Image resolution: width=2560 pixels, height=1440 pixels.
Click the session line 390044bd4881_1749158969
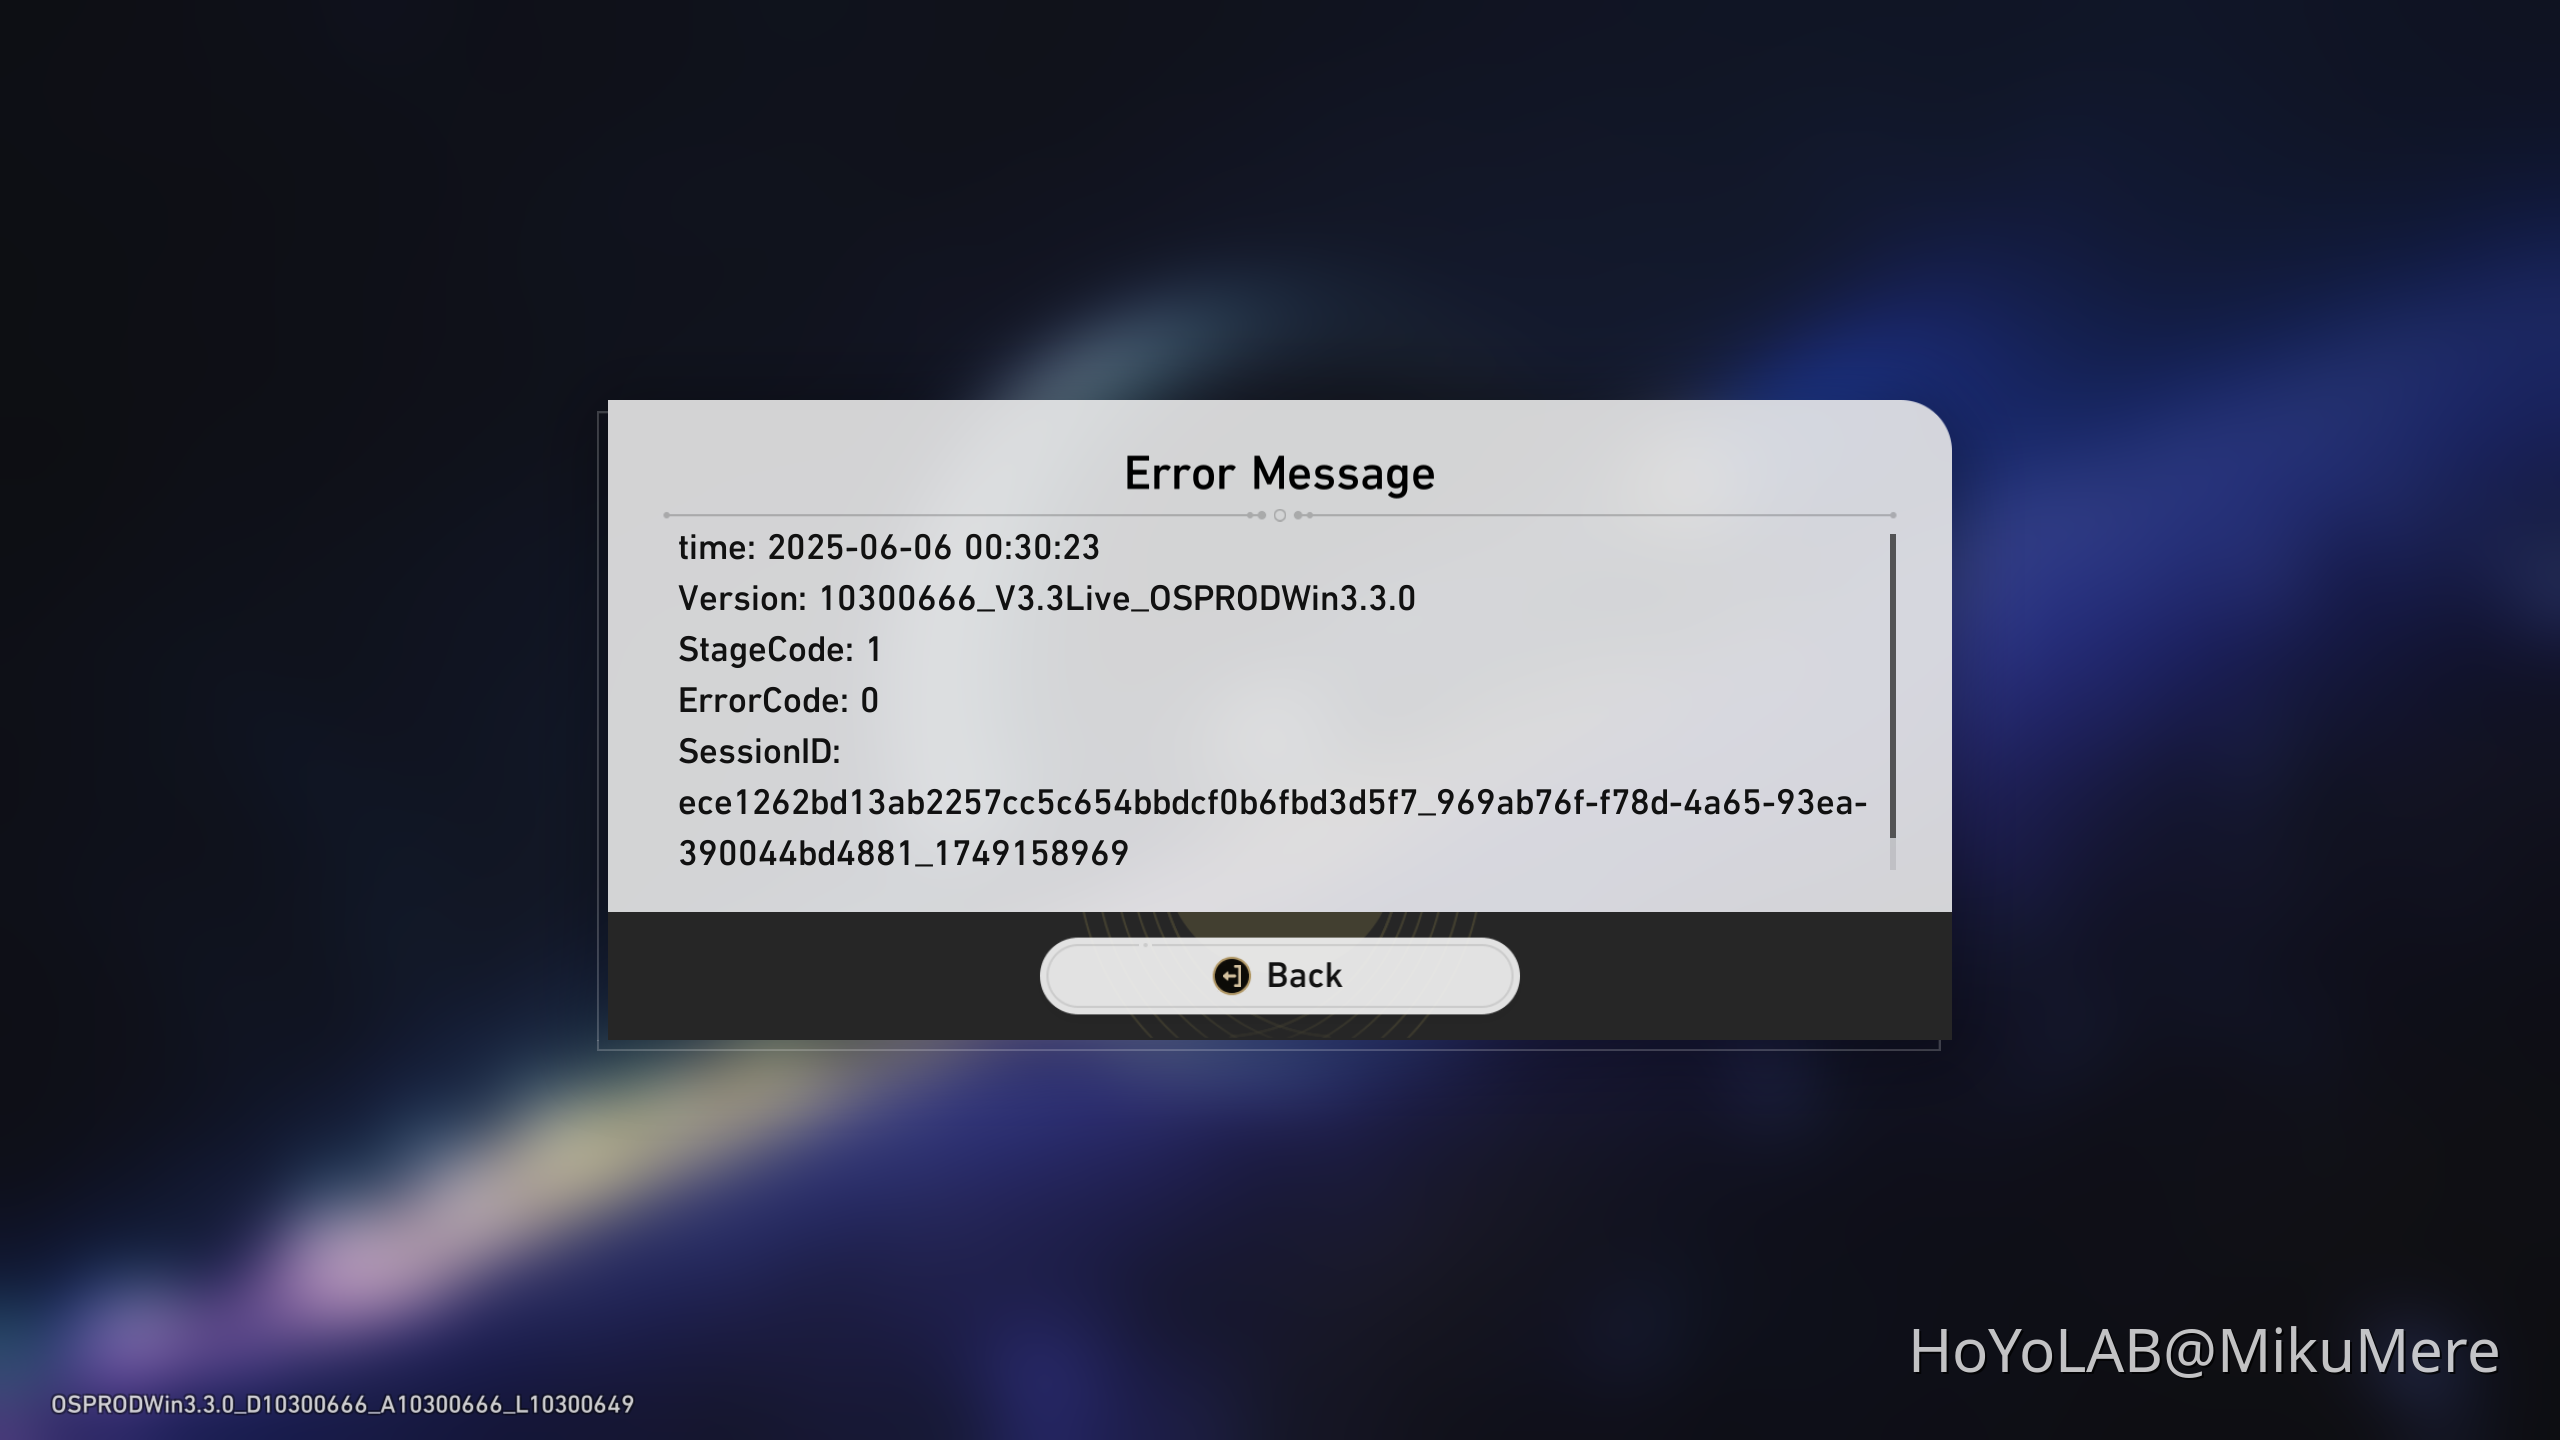pyautogui.click(x=903, y=853)
